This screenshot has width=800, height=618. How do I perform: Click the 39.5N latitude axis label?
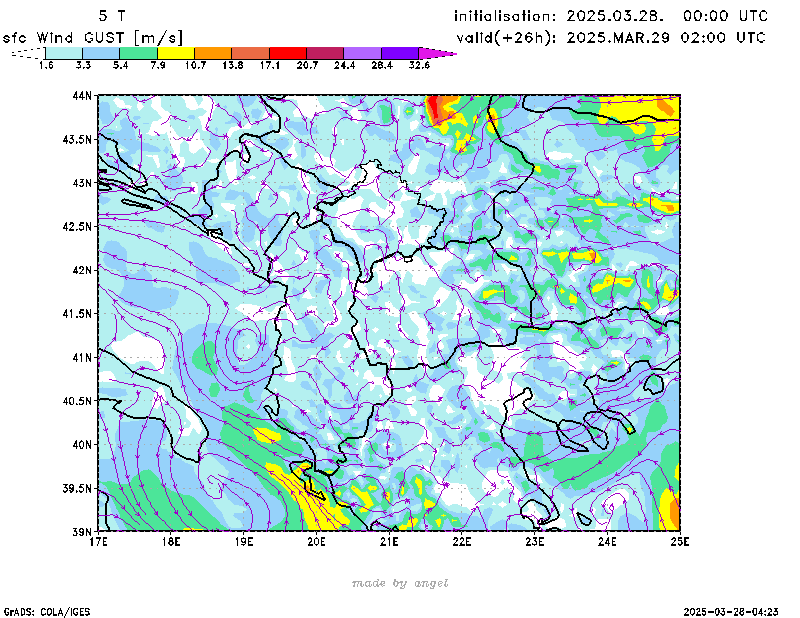pos(76,488)
